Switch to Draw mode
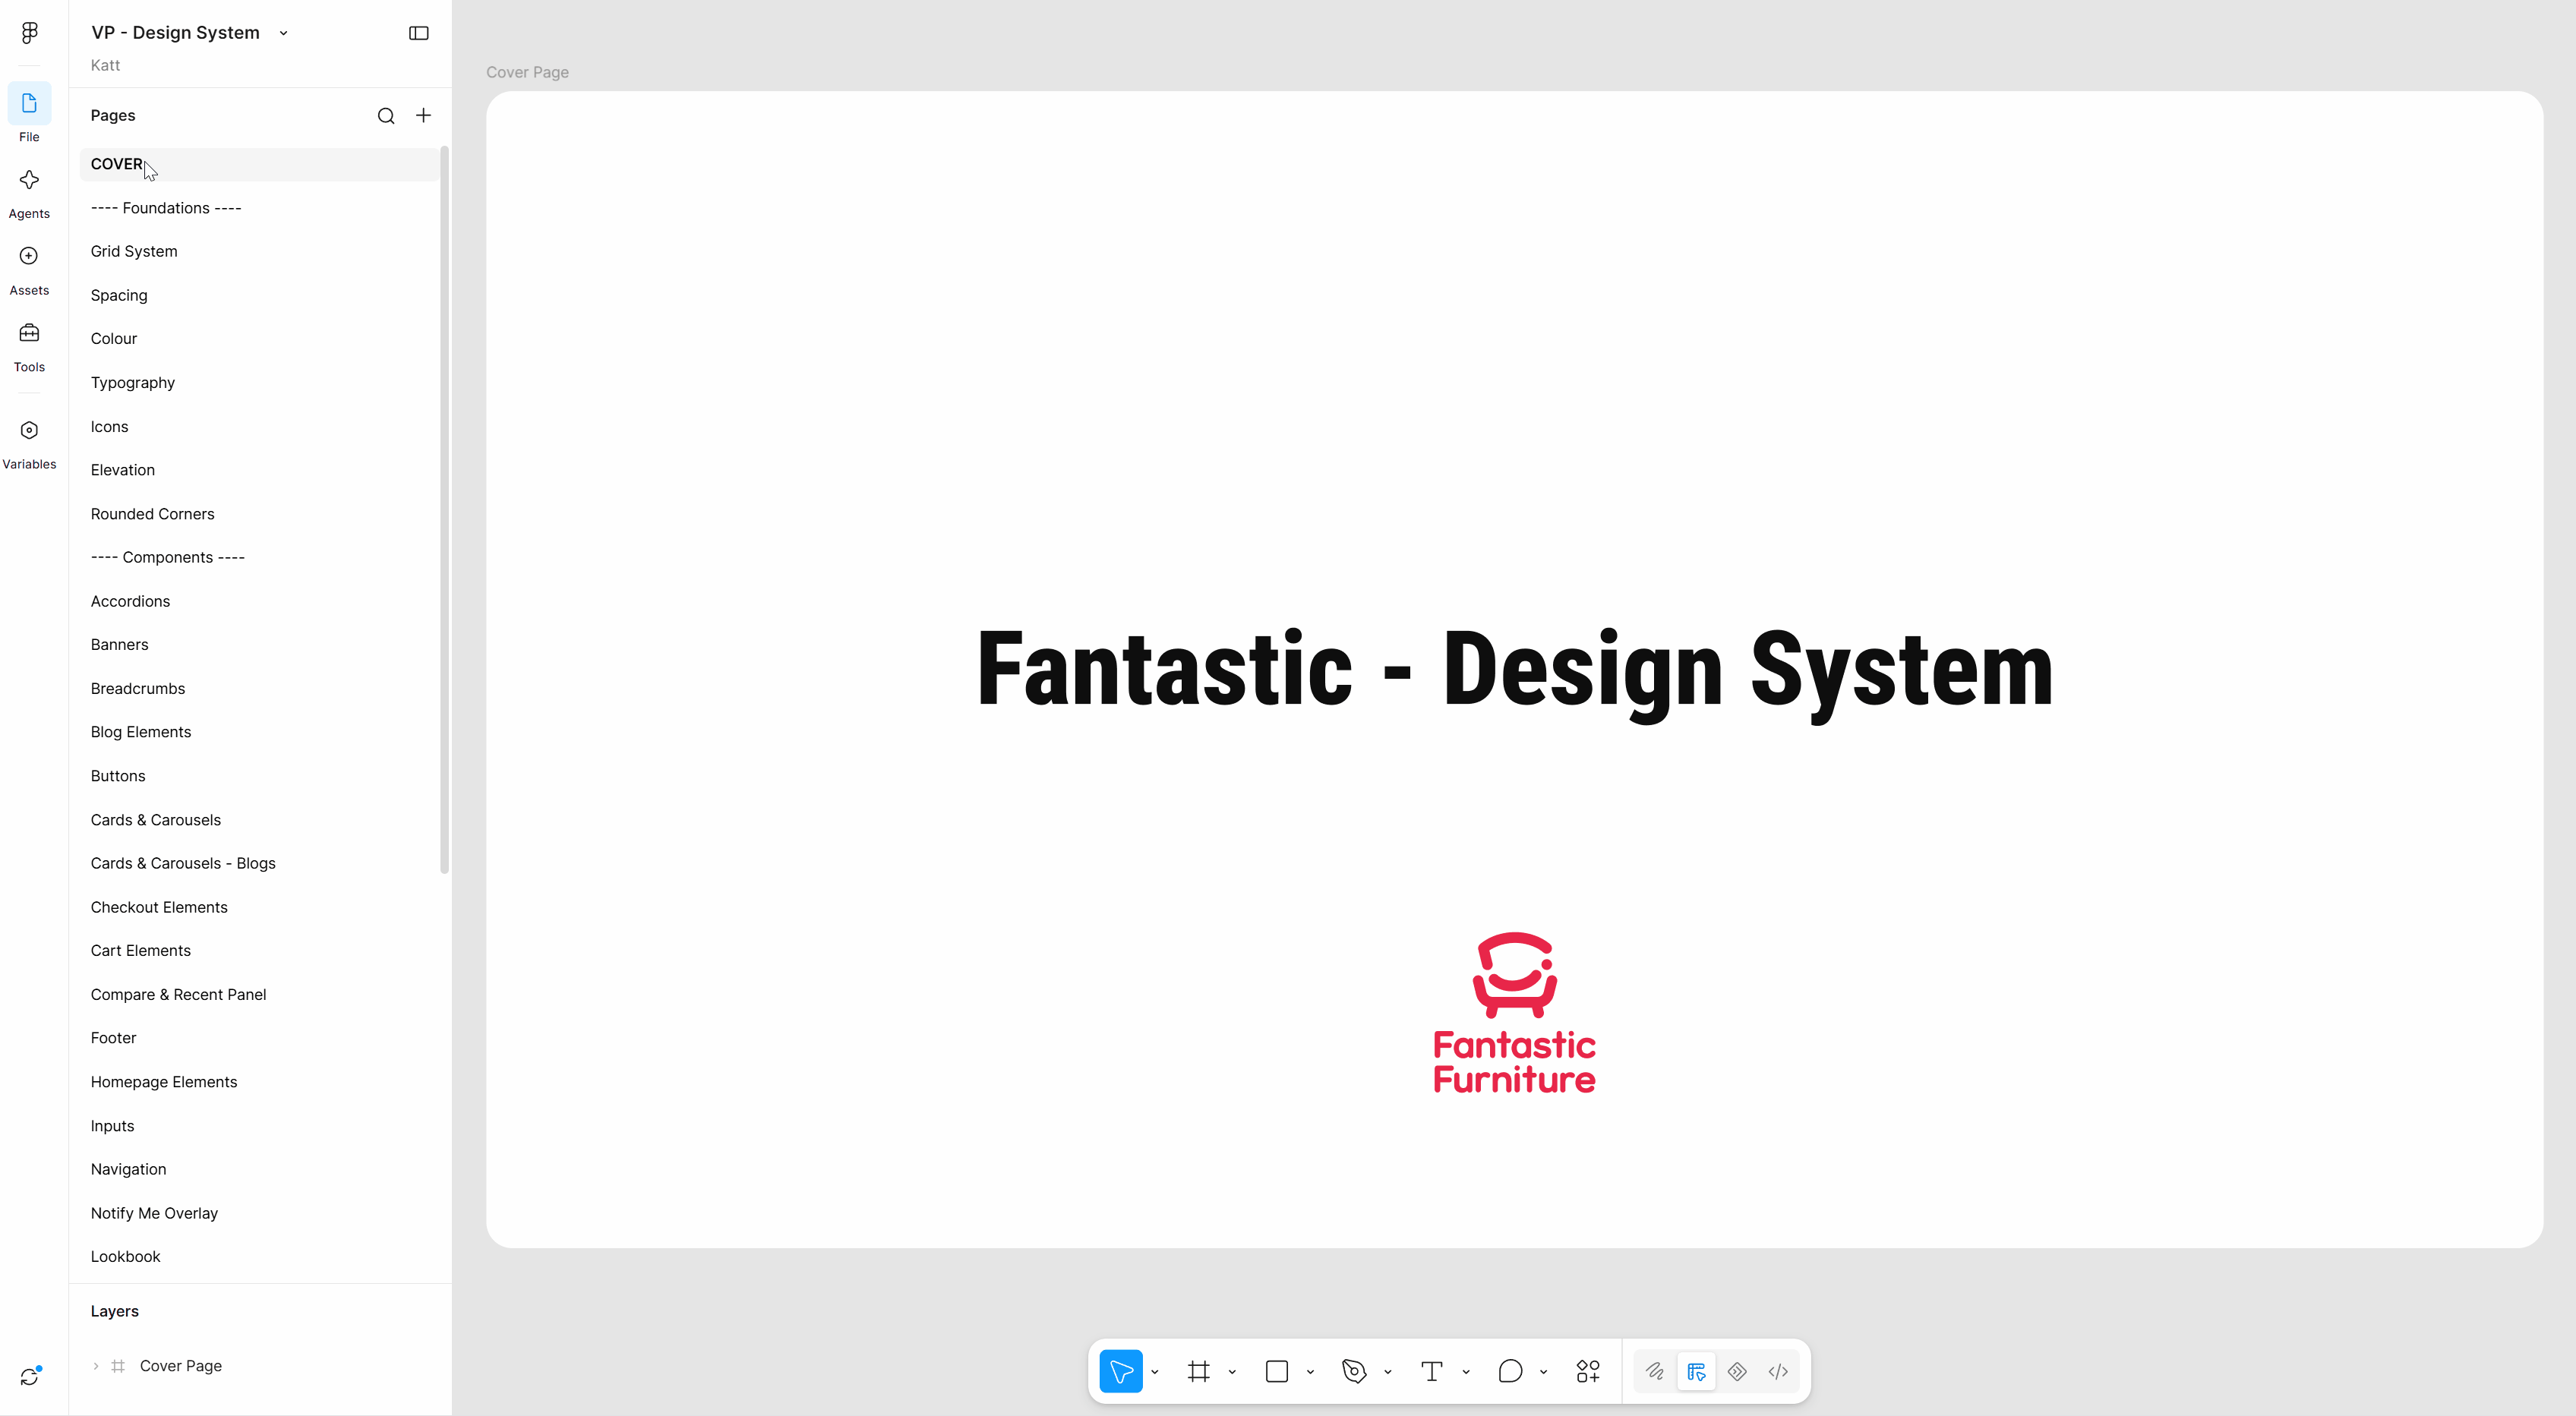 pyautogui.click(x=1655, y=1371)
